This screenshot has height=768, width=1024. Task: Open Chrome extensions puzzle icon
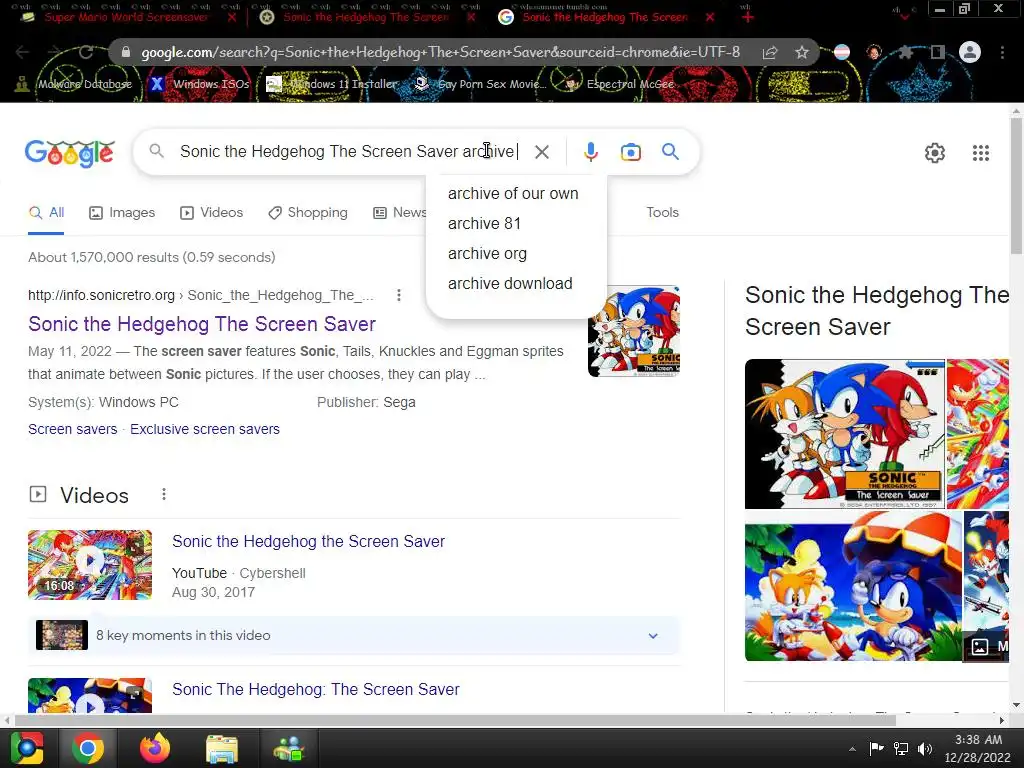coord(905,52)
